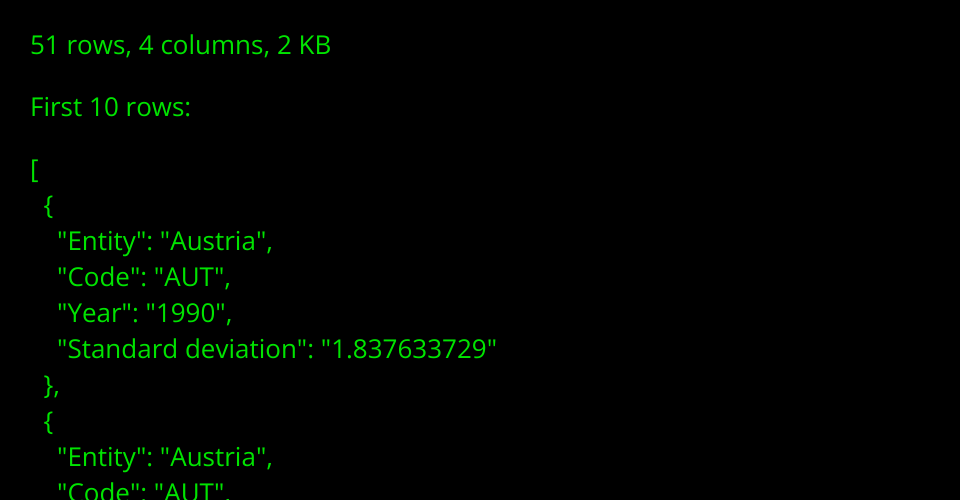Click the "1.837633729" value
Image resolution: width=960 pixels, height=500 pixels.
(x=408, y=349)
